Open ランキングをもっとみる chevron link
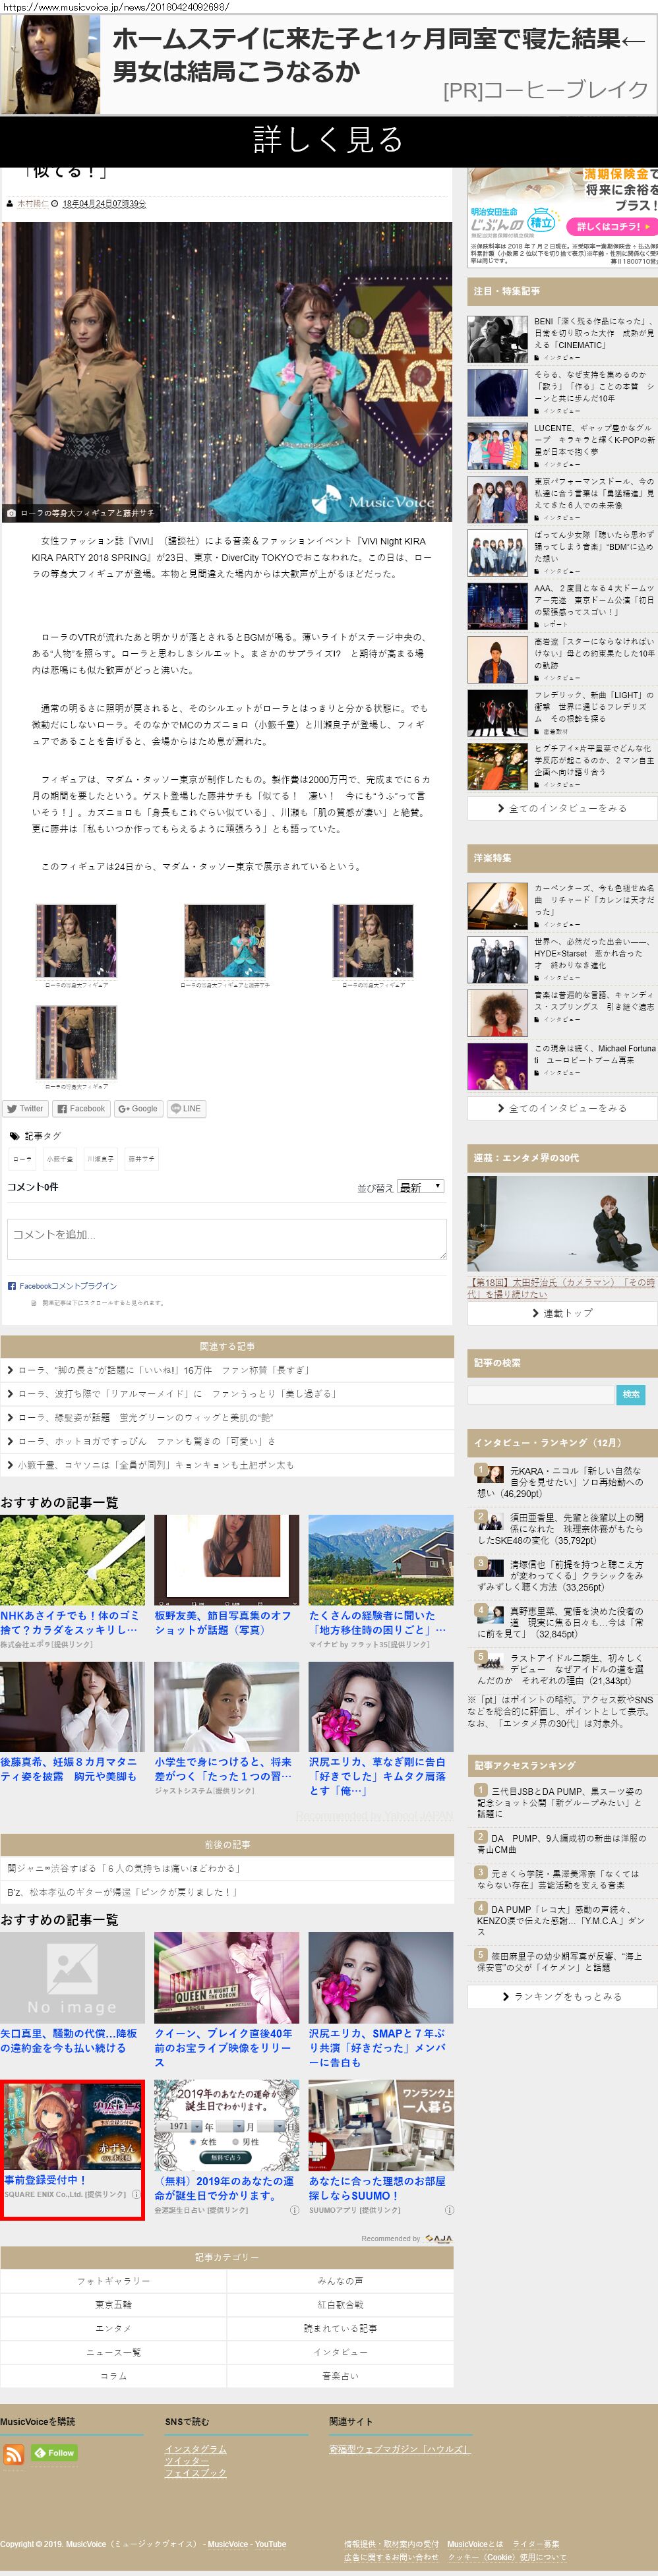 pos(562,1996)
